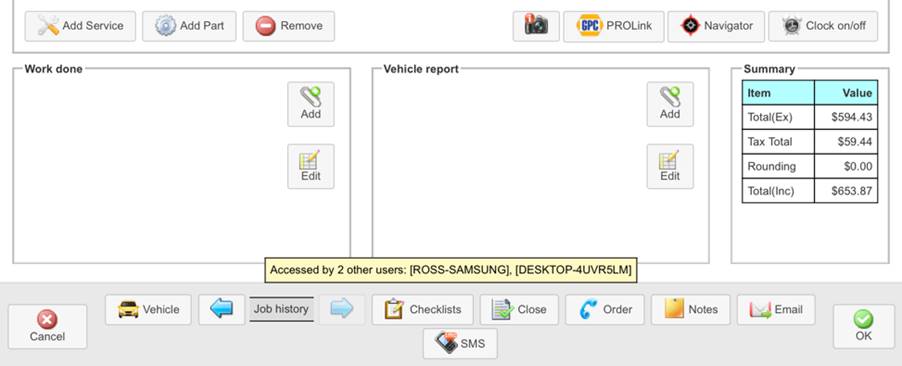Toggle Clock on/off

(x=823, y=26)
